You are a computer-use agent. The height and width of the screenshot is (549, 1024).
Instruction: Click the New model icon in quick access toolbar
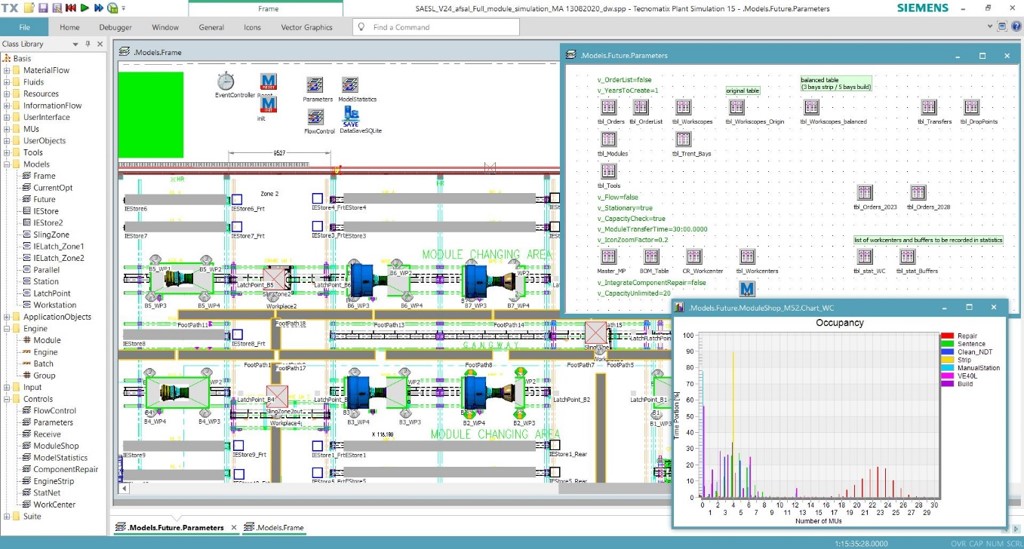point(29,8)
